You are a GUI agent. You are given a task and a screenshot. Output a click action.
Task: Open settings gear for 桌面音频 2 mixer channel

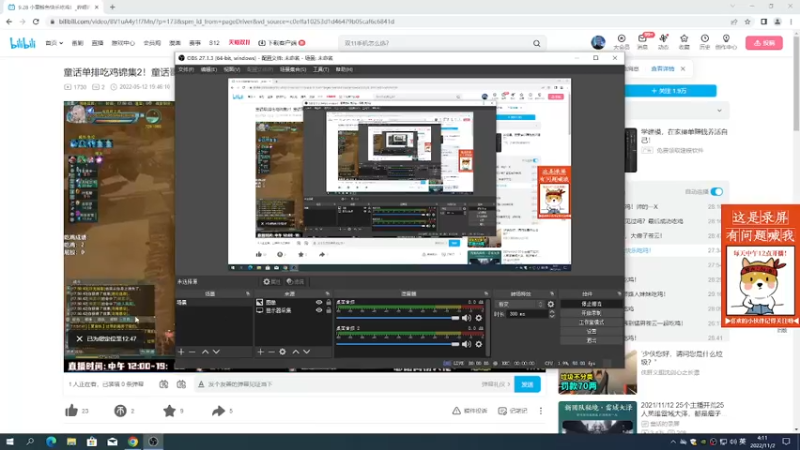479,344
